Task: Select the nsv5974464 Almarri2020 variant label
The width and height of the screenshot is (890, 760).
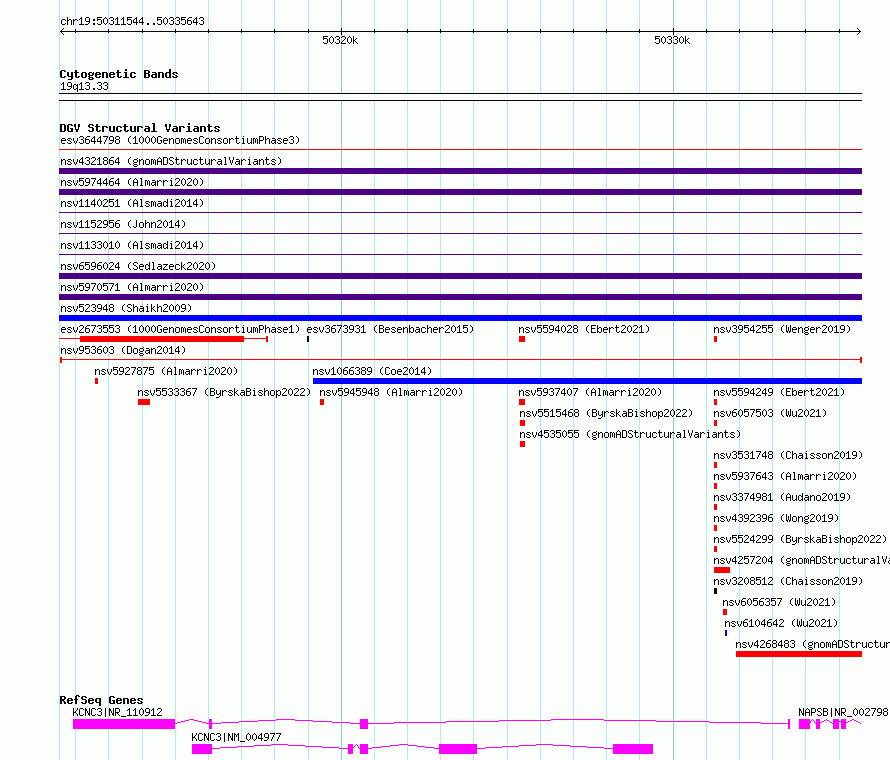Action: 132,182
